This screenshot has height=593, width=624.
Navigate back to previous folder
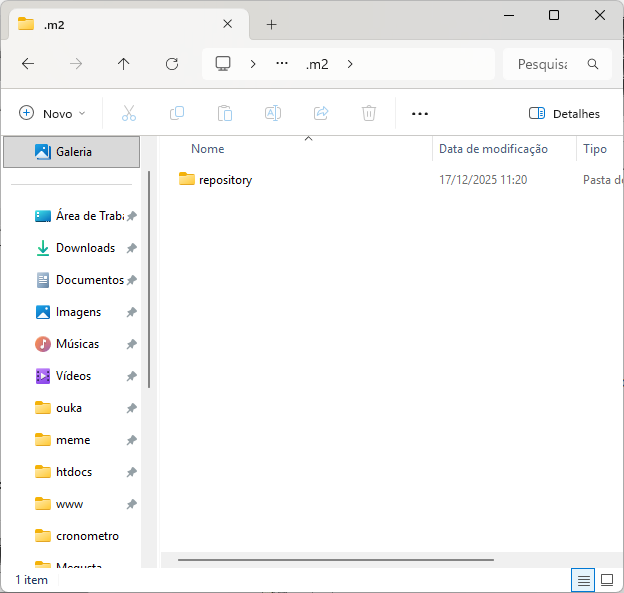click(28, 64)
